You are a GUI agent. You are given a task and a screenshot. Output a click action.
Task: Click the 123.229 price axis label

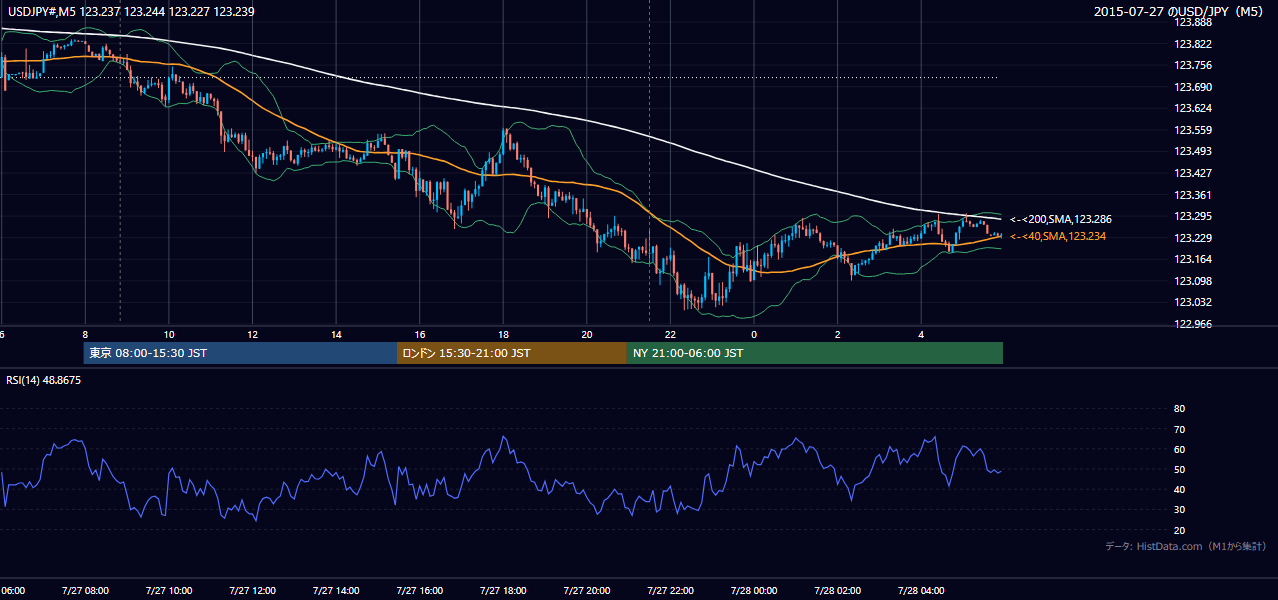pyautogui.click(x=1192, y=238)
